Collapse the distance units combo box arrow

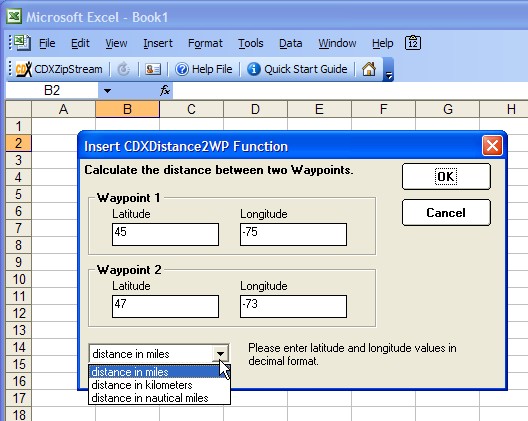tap(220, 354)
